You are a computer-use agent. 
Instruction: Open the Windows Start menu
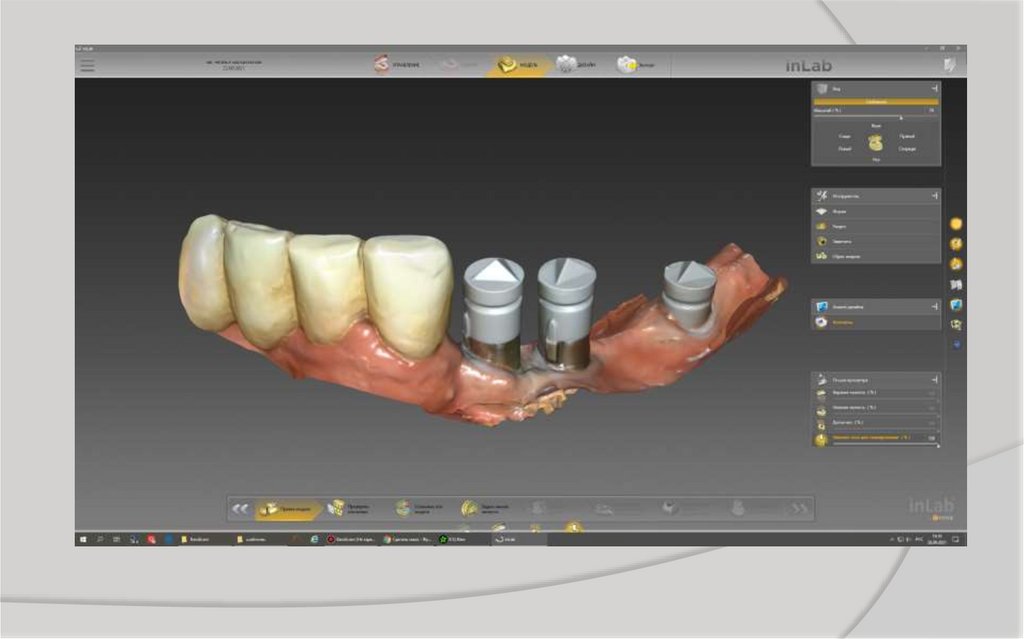[x=82, y=539]
